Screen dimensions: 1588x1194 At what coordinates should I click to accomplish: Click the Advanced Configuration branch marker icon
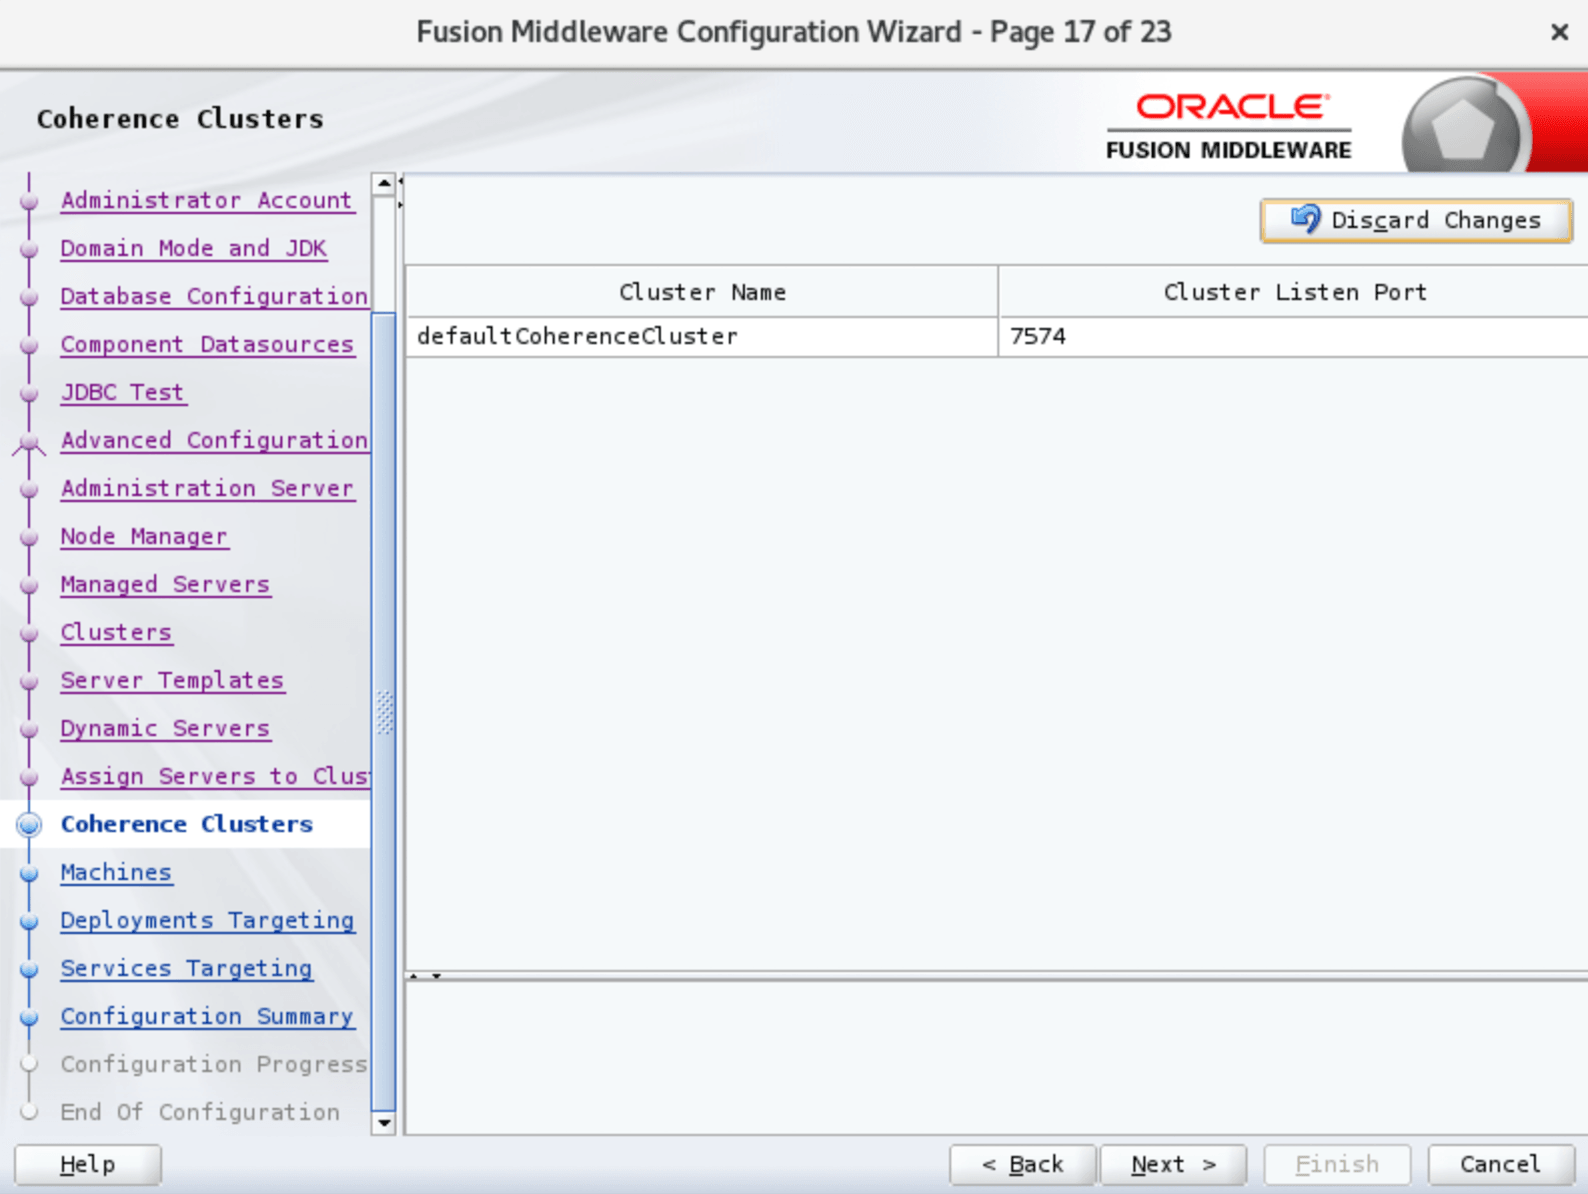coord(29,444)
